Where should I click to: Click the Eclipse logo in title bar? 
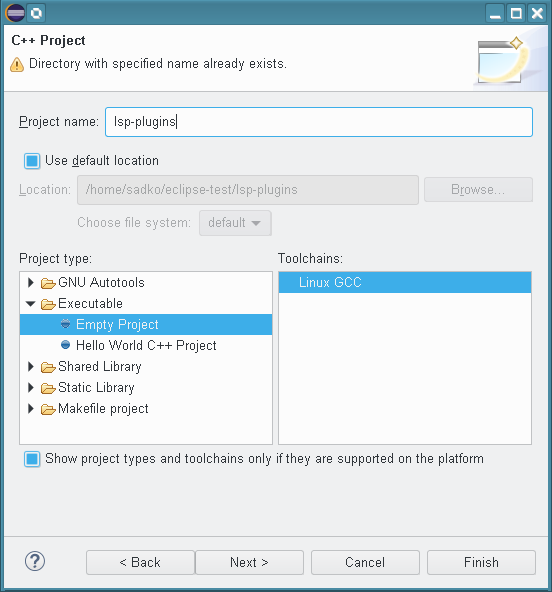15,13
